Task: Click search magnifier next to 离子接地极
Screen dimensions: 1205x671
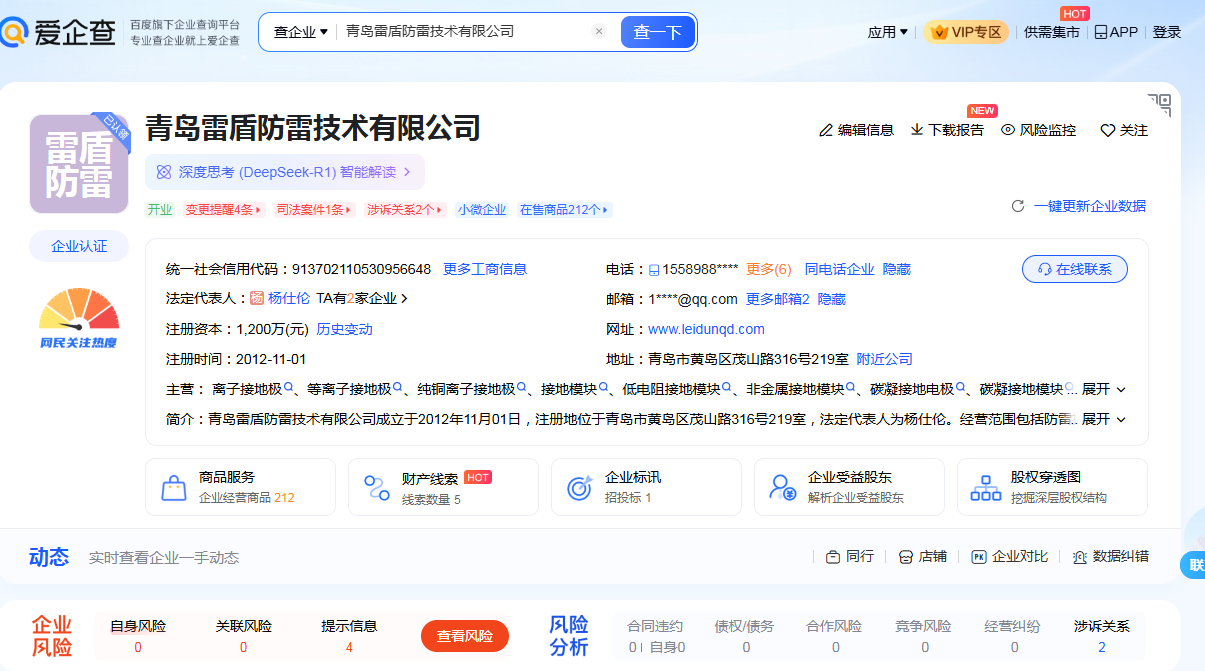Action: coord(289,388)
